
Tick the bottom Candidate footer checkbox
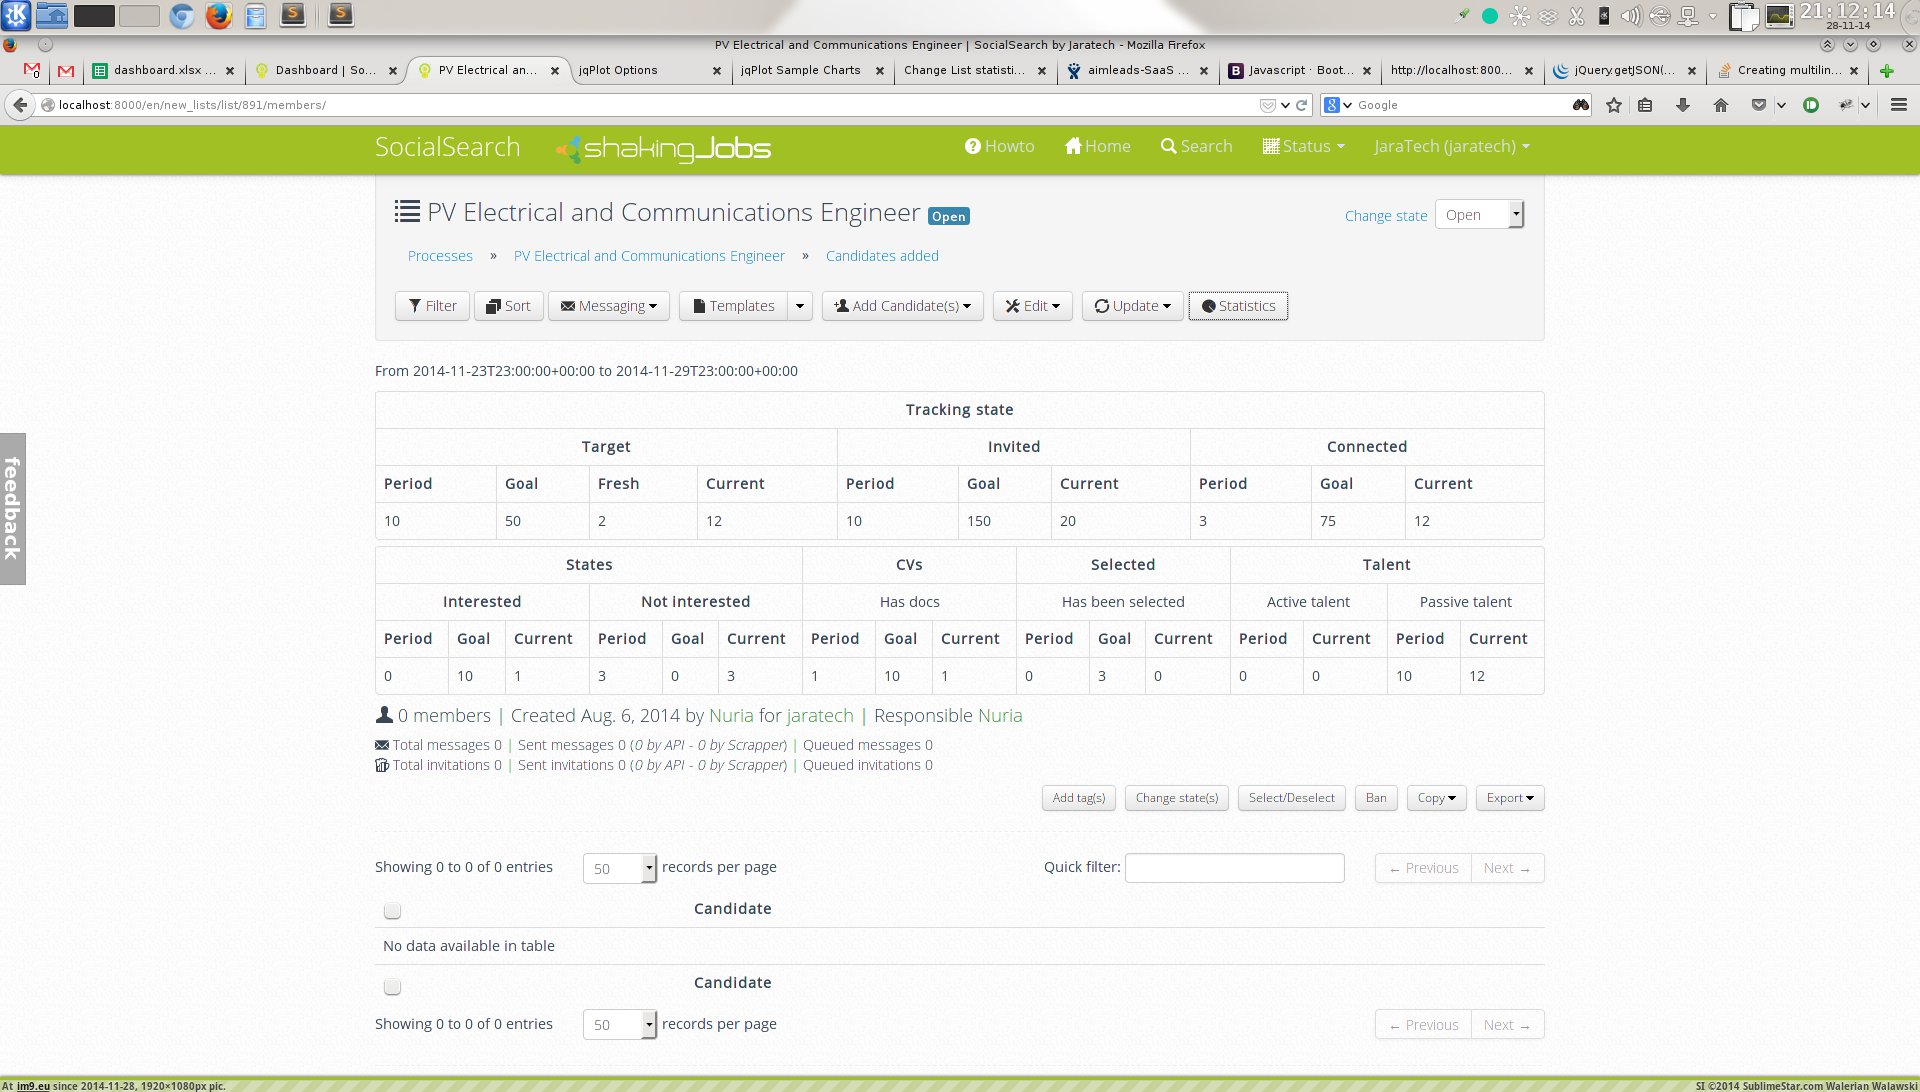pos(392,987)
